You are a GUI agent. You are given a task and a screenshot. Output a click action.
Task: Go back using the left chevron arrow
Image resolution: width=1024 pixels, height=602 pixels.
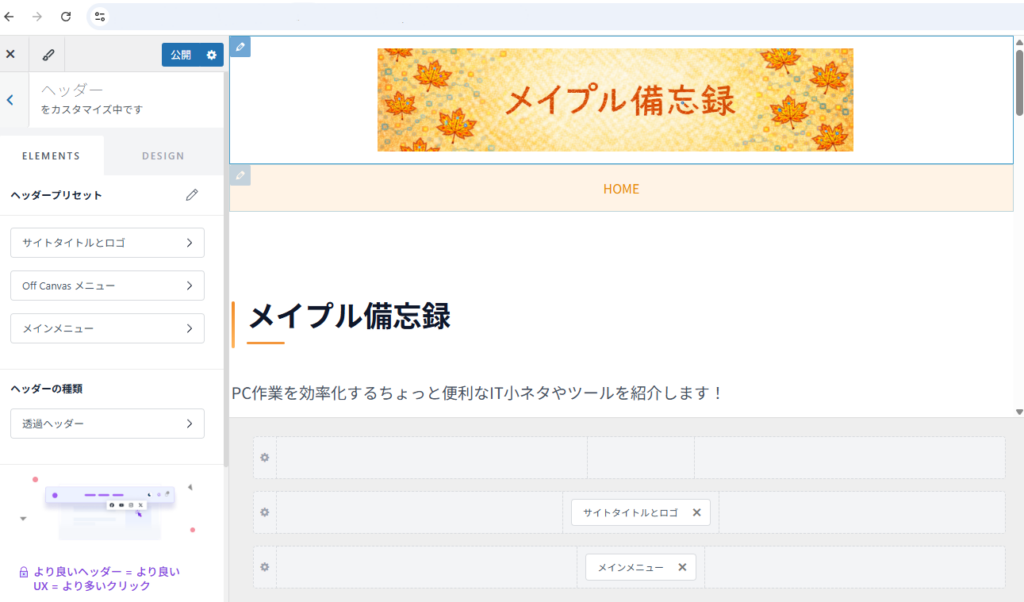point(10,100)
